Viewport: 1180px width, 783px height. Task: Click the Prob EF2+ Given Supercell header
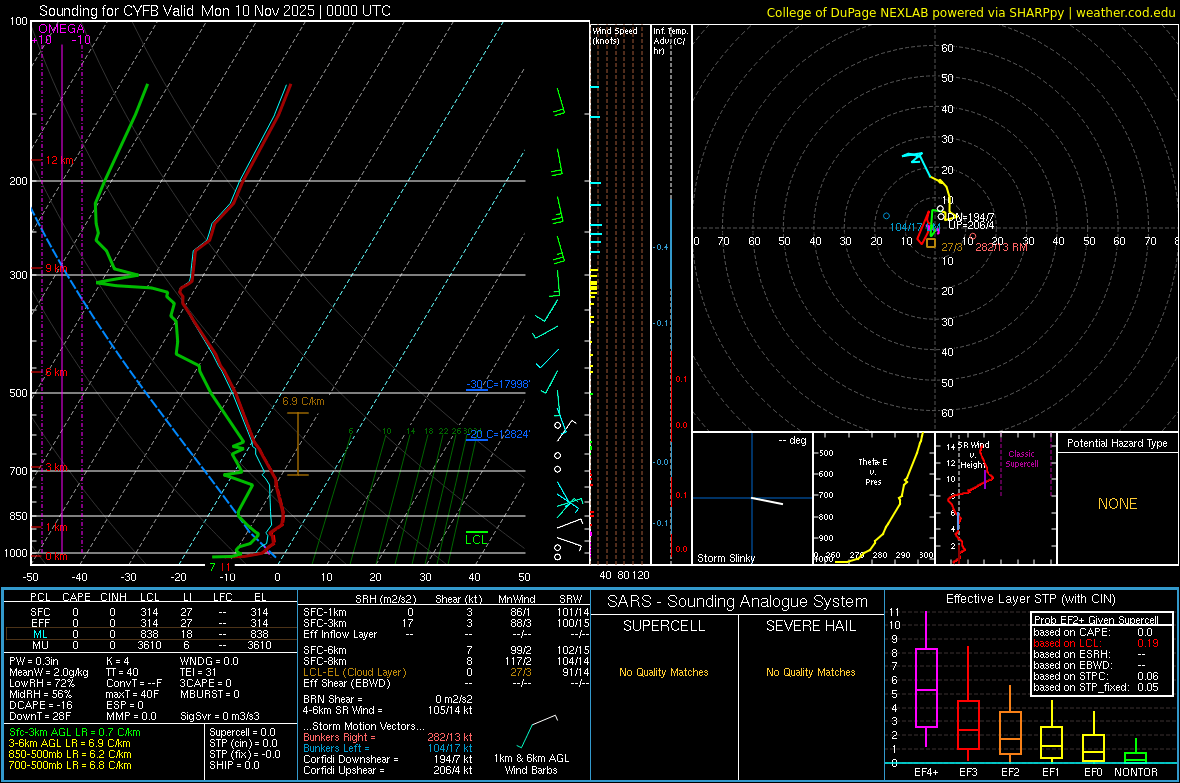(1096, 620)
